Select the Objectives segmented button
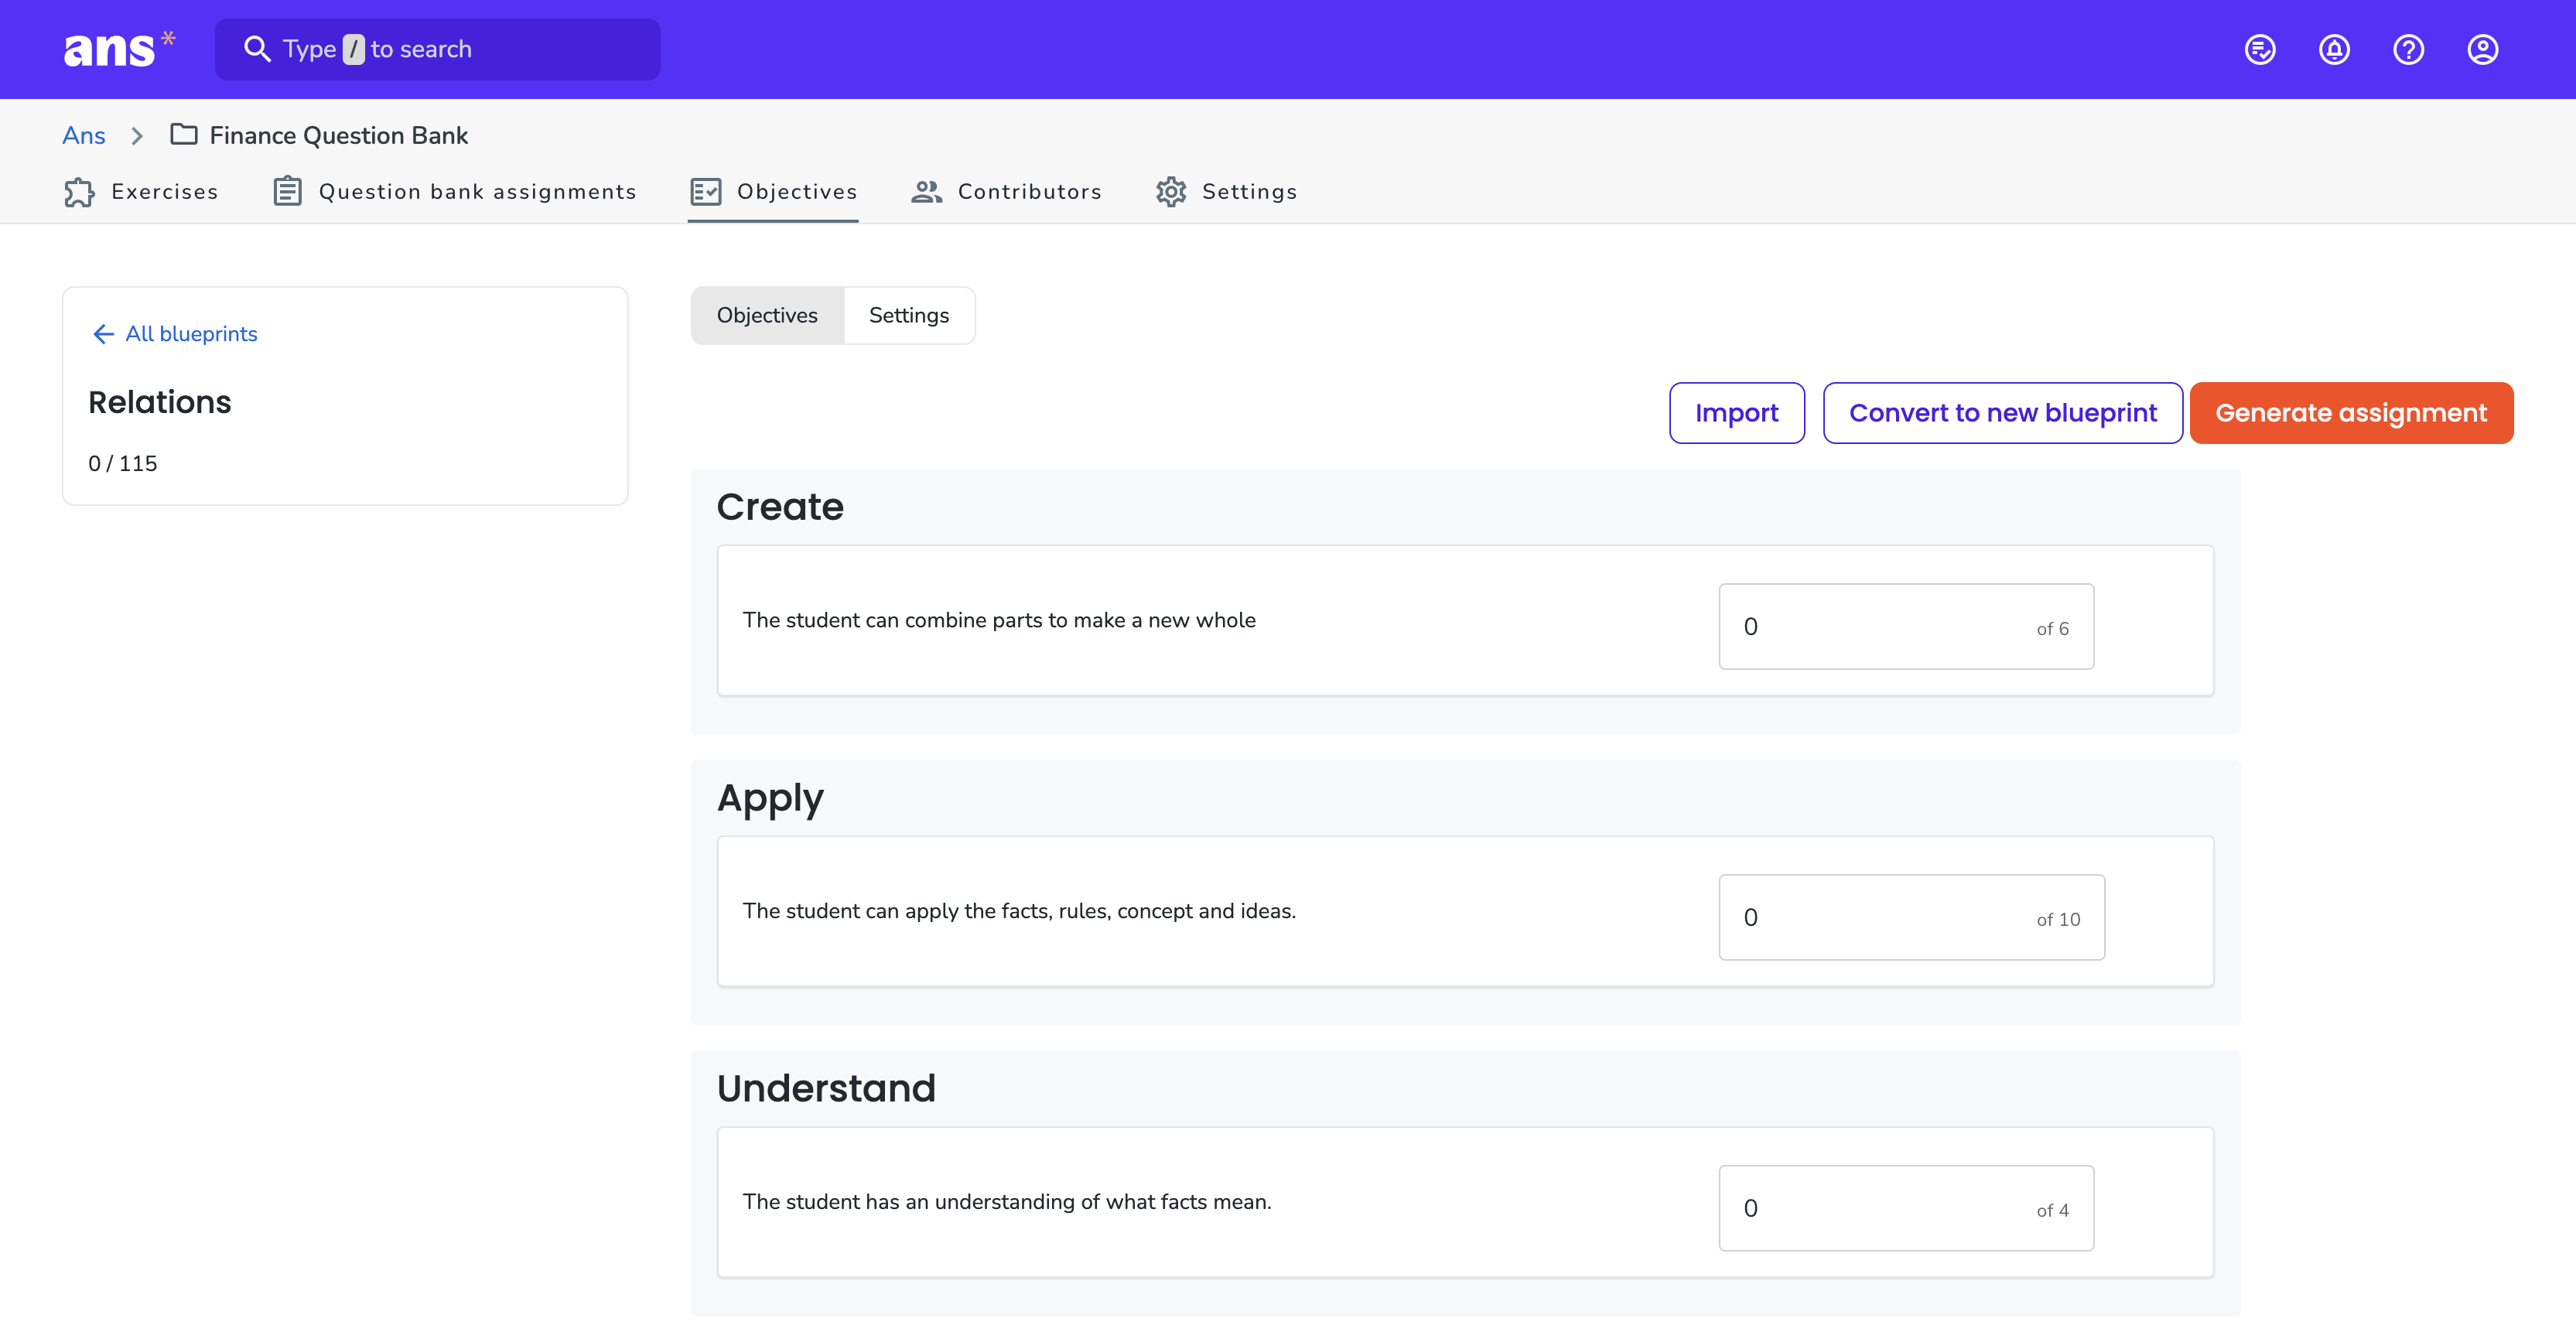 (767, 316)
